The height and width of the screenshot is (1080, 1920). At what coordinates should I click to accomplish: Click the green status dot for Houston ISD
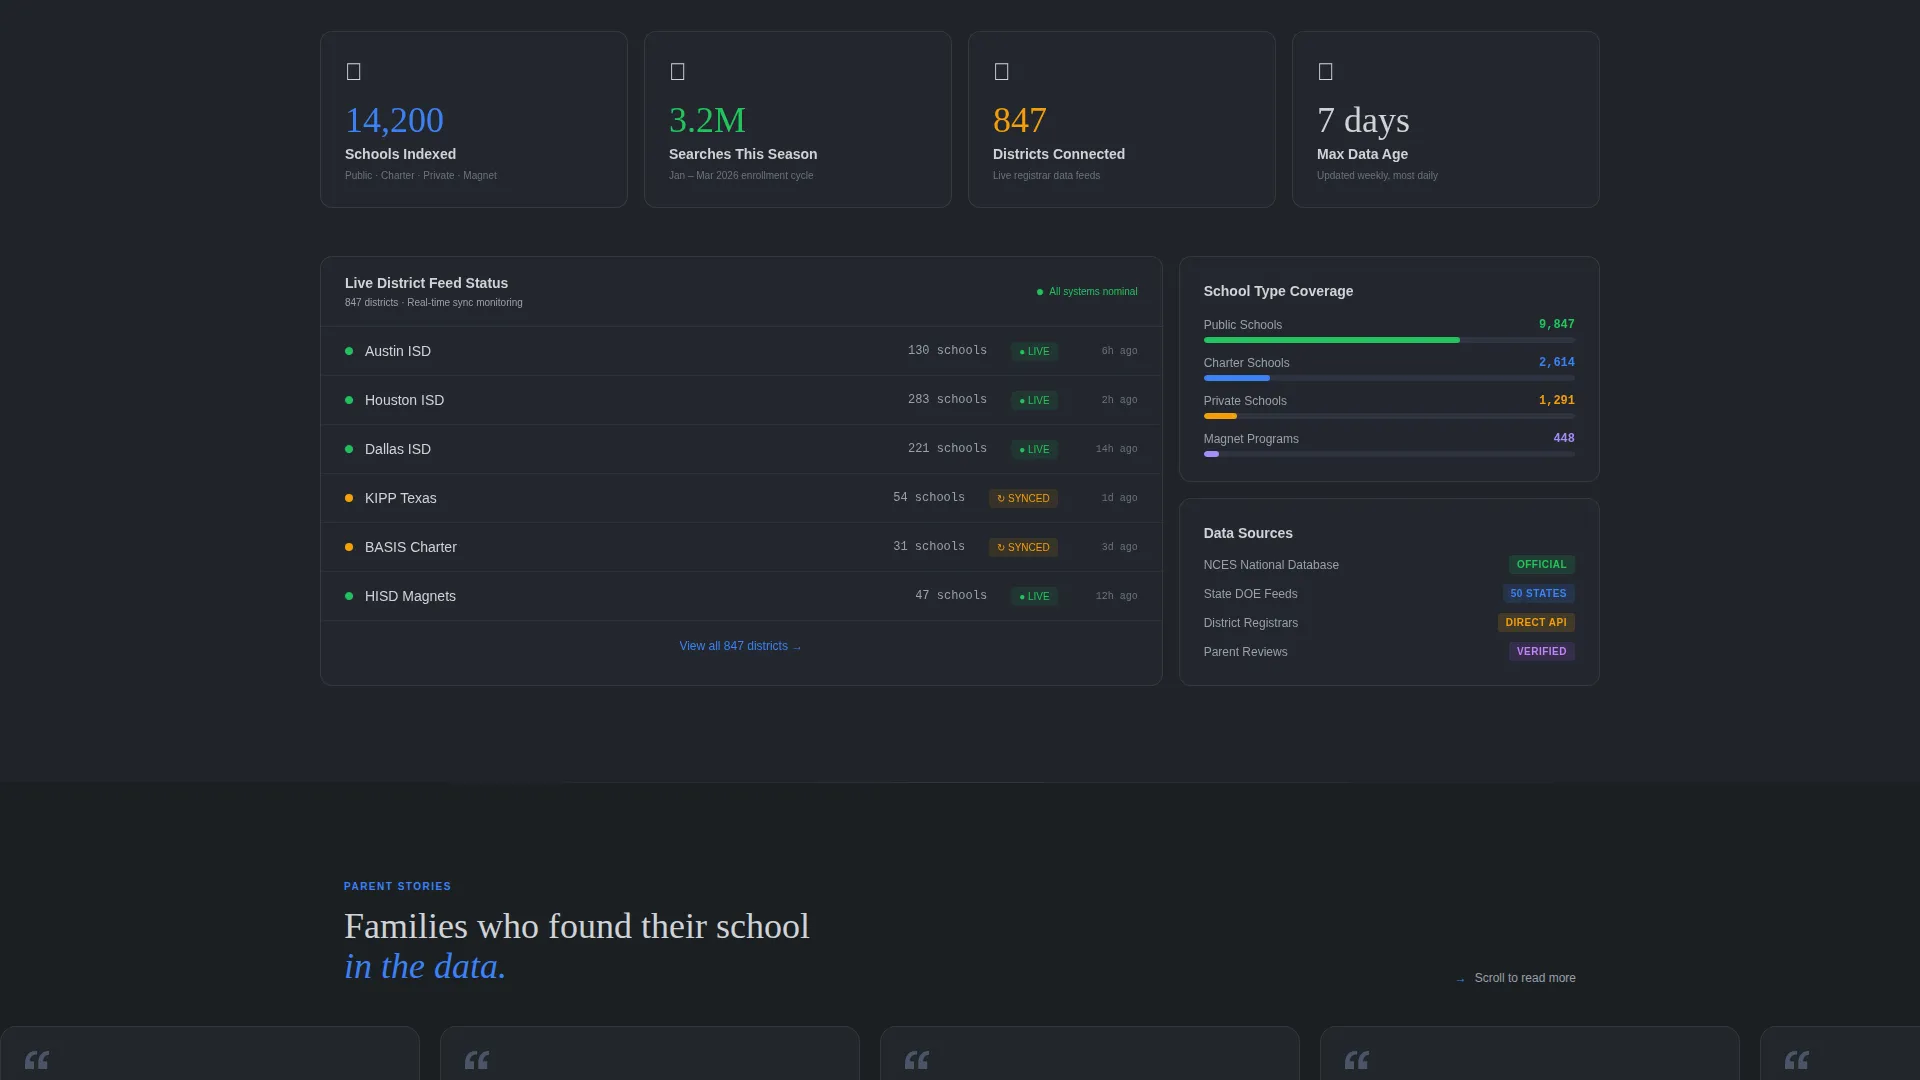point(349,400)
